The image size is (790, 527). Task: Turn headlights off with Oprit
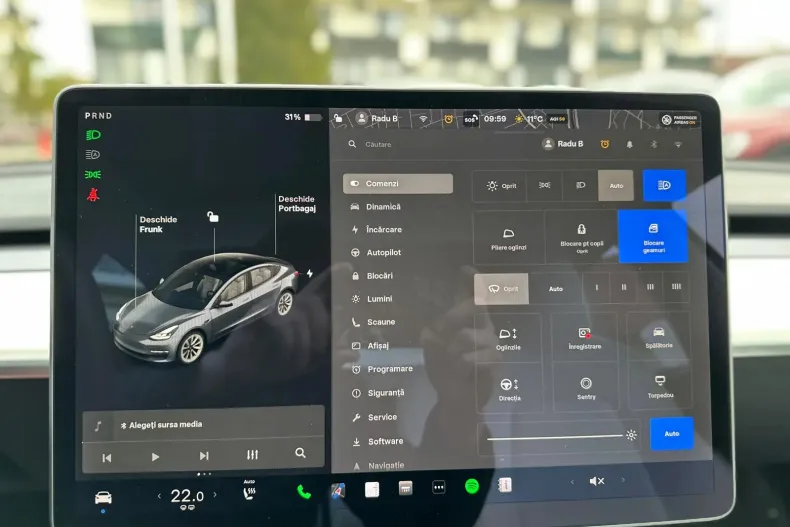point(499,186)
